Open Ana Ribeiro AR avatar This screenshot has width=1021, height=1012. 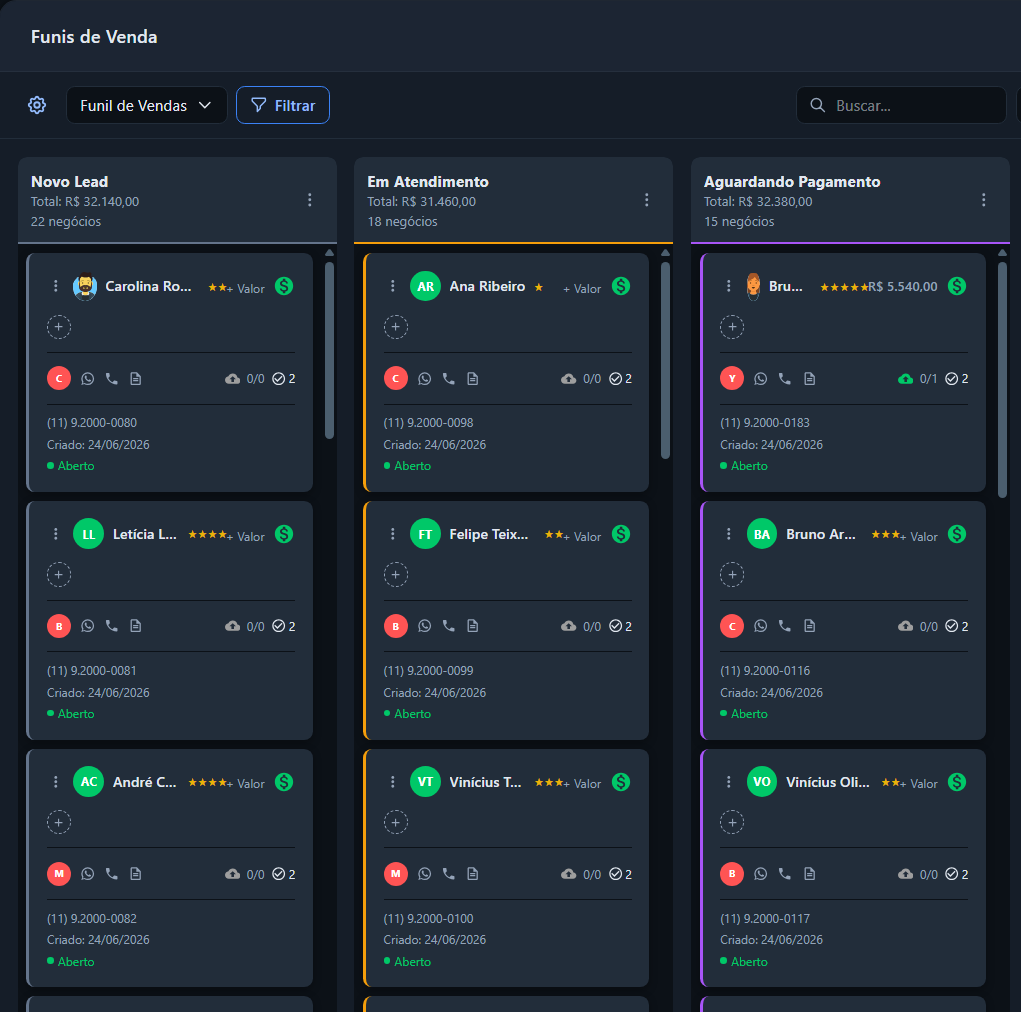(x=425, y=286)
